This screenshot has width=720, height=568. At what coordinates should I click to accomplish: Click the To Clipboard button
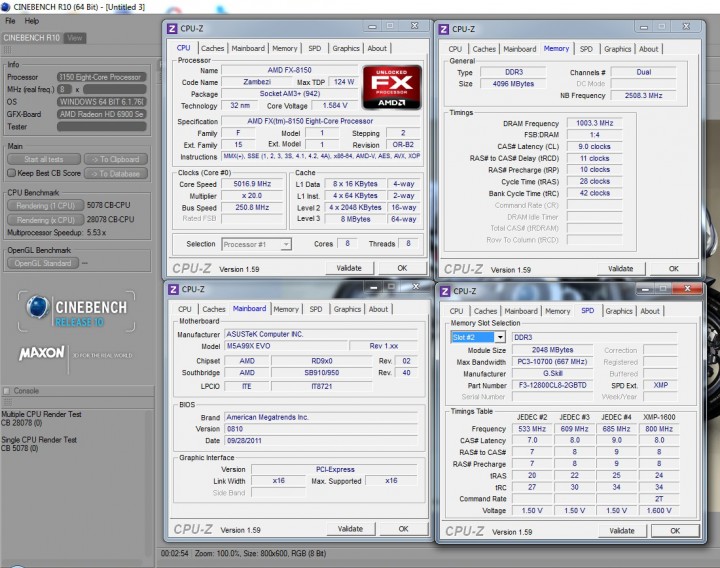[116, 159]
